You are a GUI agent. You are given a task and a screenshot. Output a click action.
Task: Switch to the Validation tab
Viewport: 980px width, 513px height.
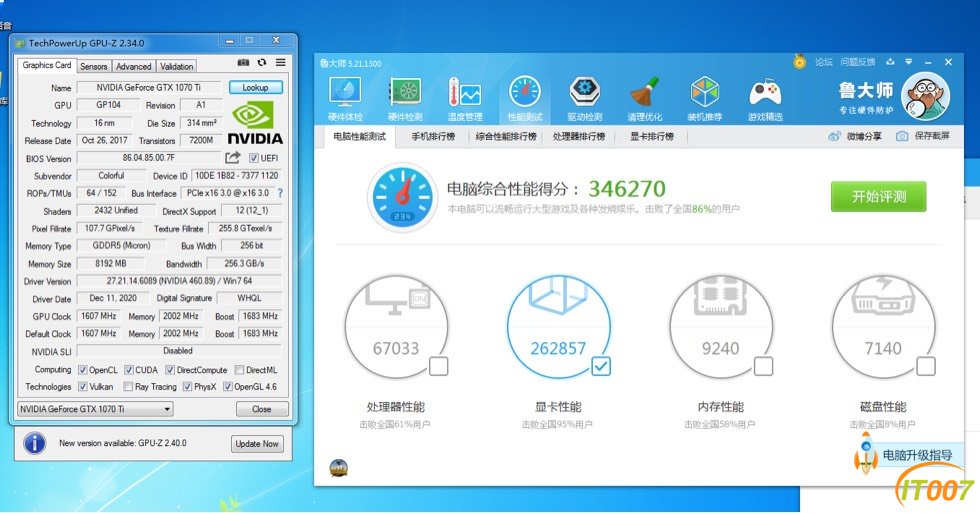[x=176, y=66]
